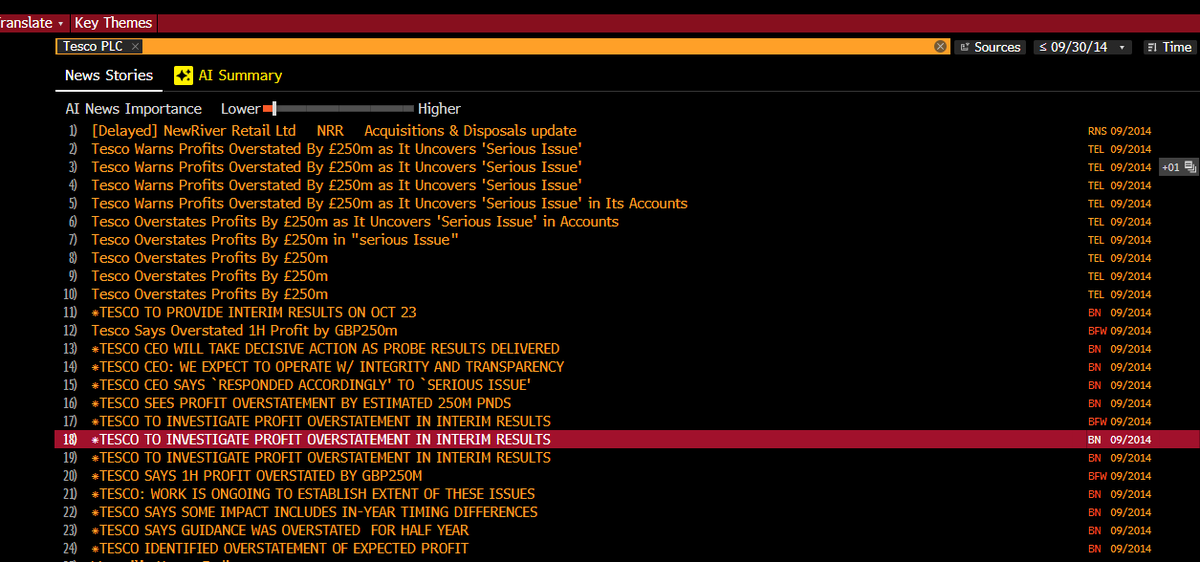Open the date filter showing 09/30/14

(x=1083, y=47)
